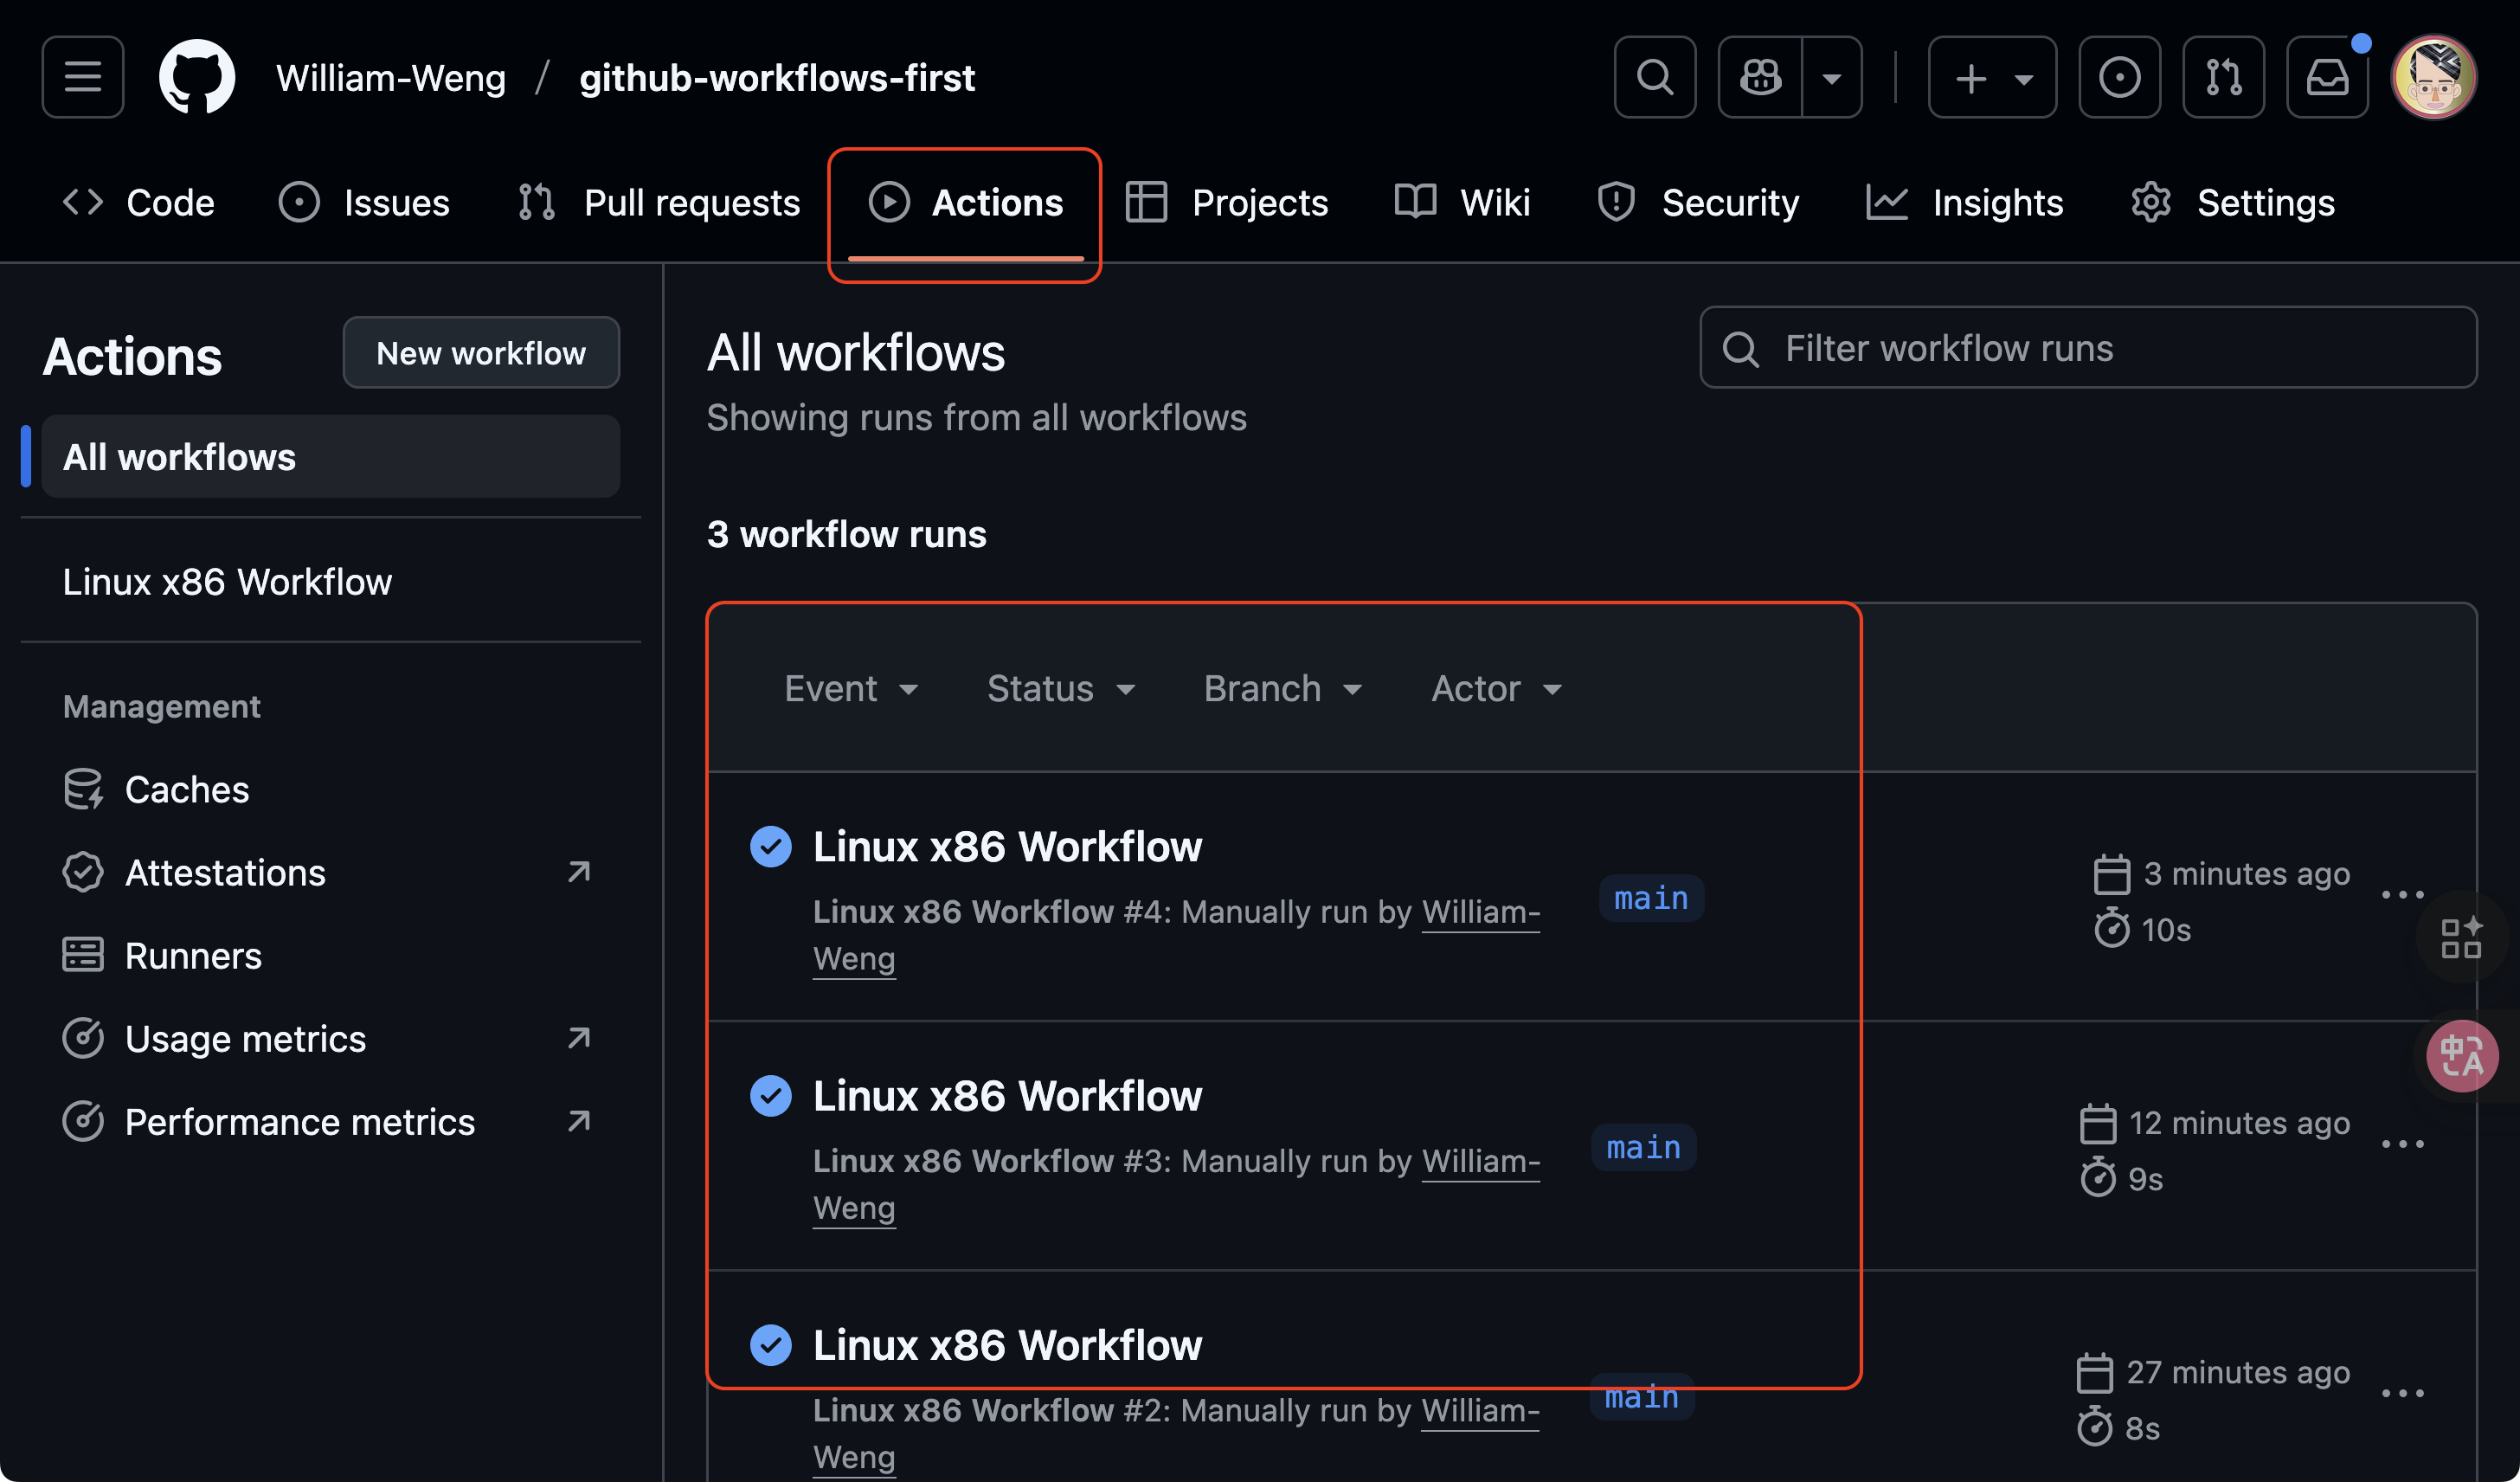The width and height of the screenshot is (2520, 1482).
Task: Switch to the Insights tab
Action: pyautogui.click(x=1964, y=203)
